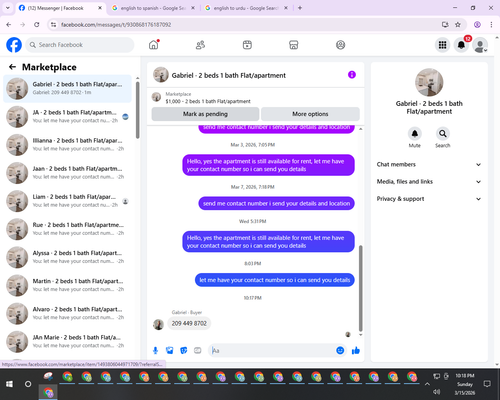Open the $1,000 2 beds listing link
500x400 pixels.
point(208,101)
